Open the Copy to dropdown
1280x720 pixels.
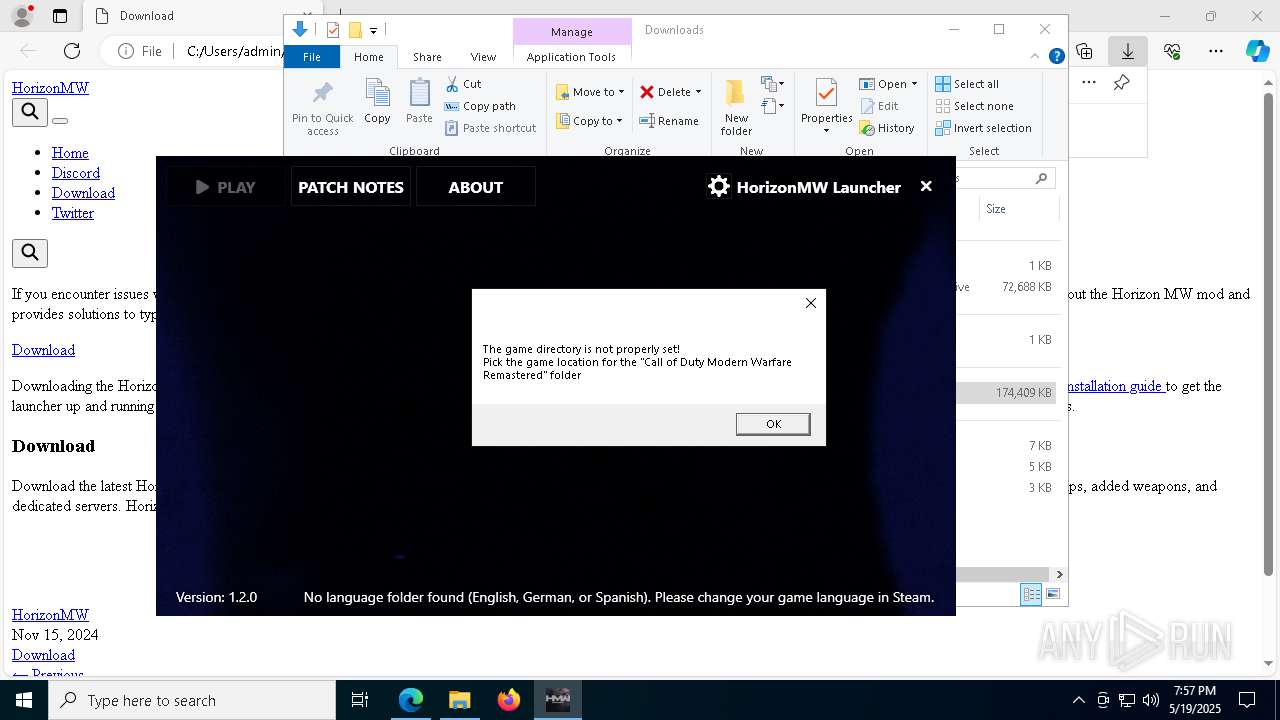click(x=589, y=121)
